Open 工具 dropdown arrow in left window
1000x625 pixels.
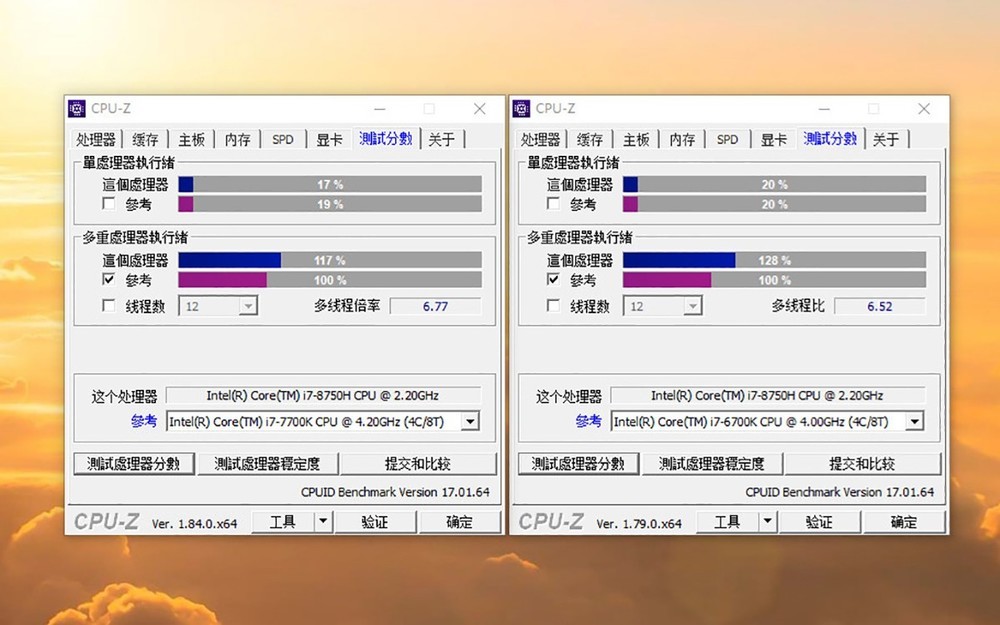(x=323, y=522)
